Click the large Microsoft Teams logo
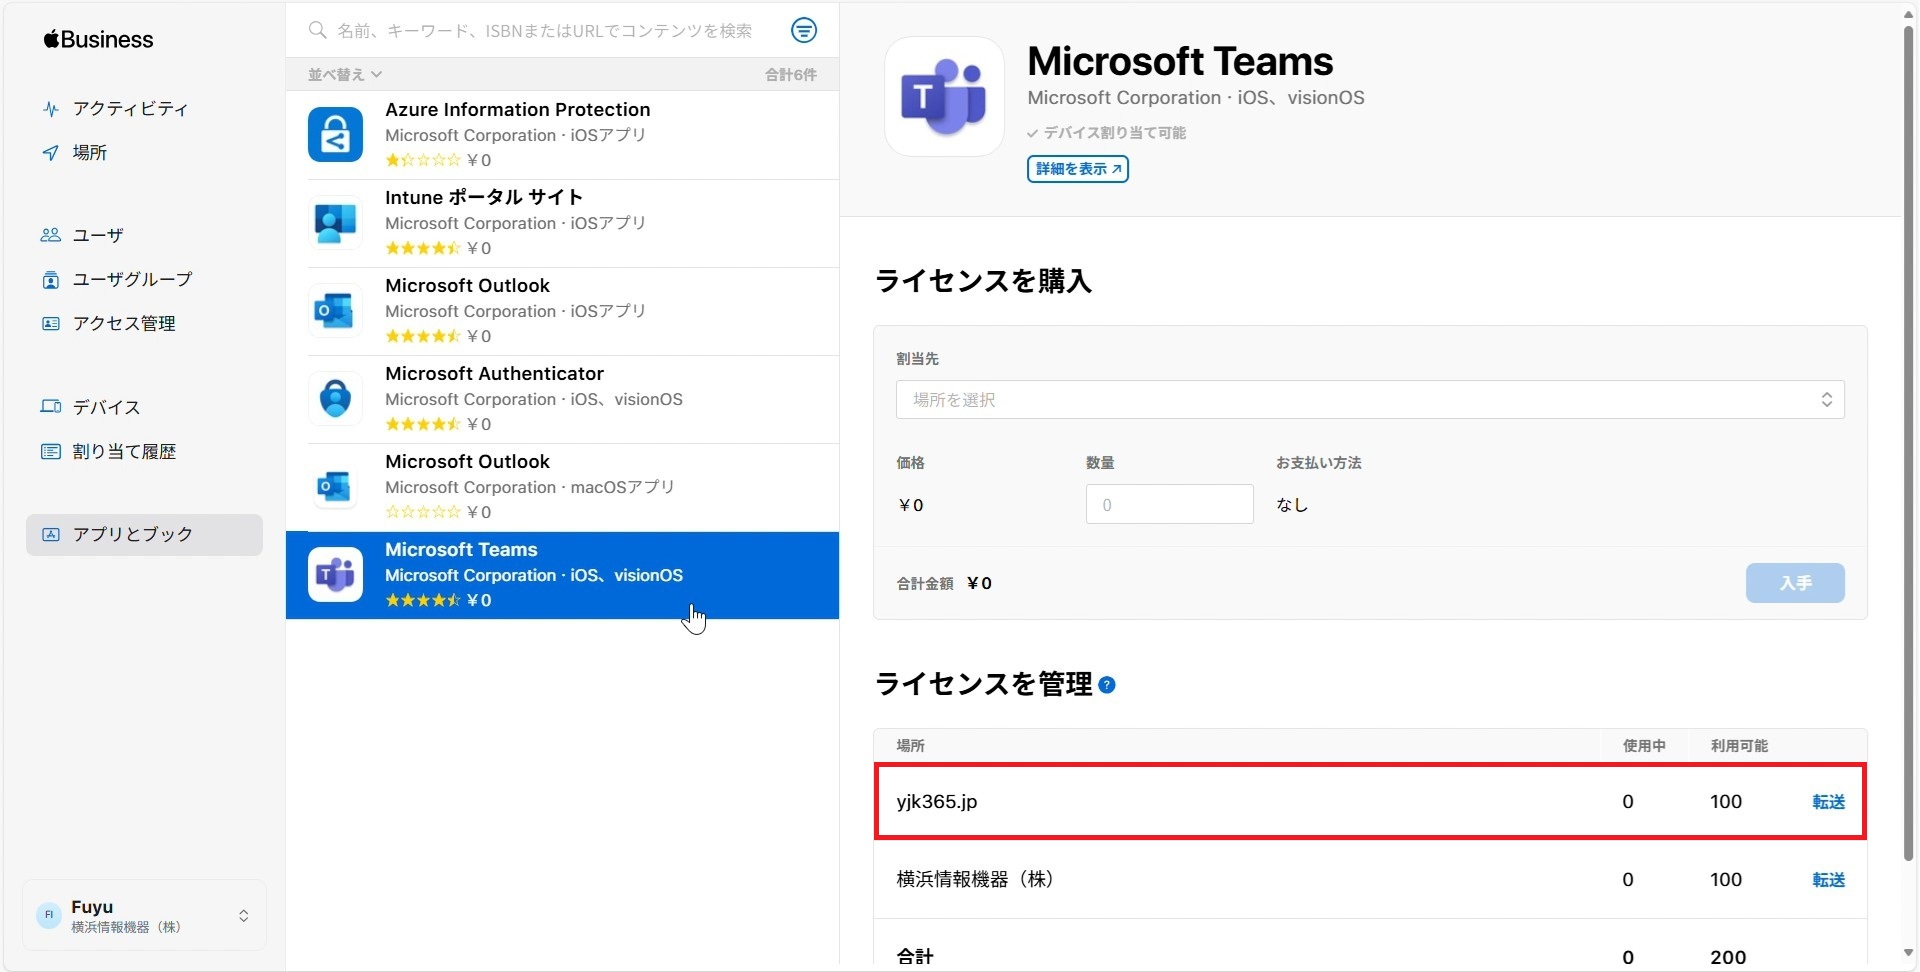Image resolution: width=1920 pixels, height=972 pixels. pos(944,97)
